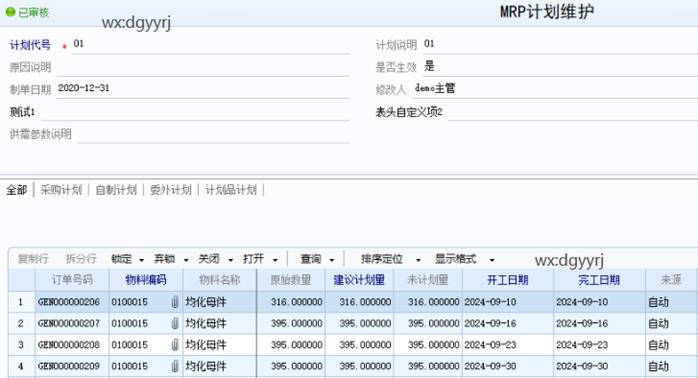
Task: Open the 显示格式 dropdown arrow
Action: pyautogui.click(x=492, y=260)
